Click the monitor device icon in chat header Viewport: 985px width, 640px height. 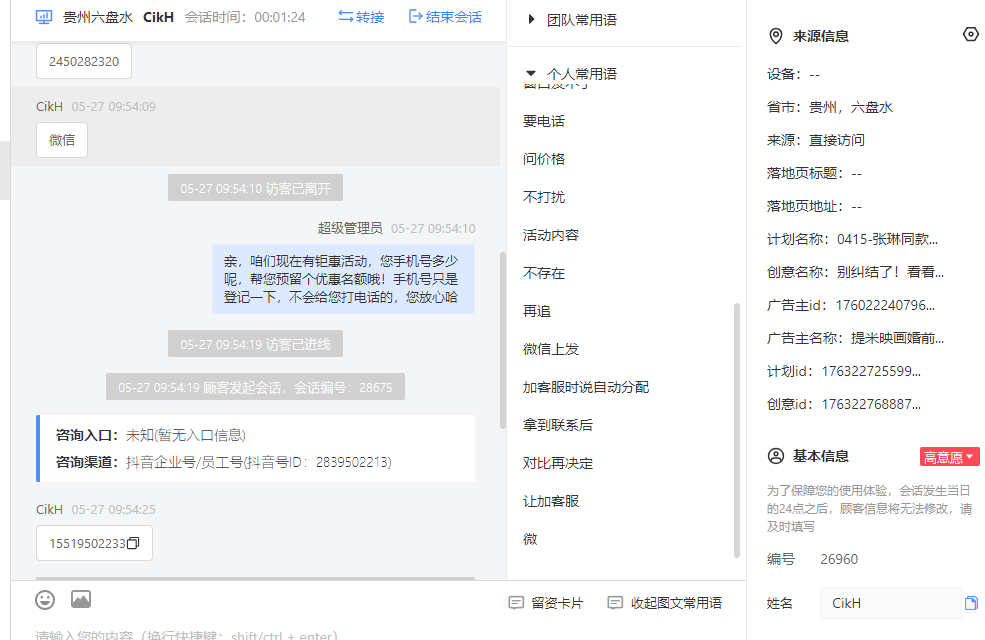[x=44, y=17]
